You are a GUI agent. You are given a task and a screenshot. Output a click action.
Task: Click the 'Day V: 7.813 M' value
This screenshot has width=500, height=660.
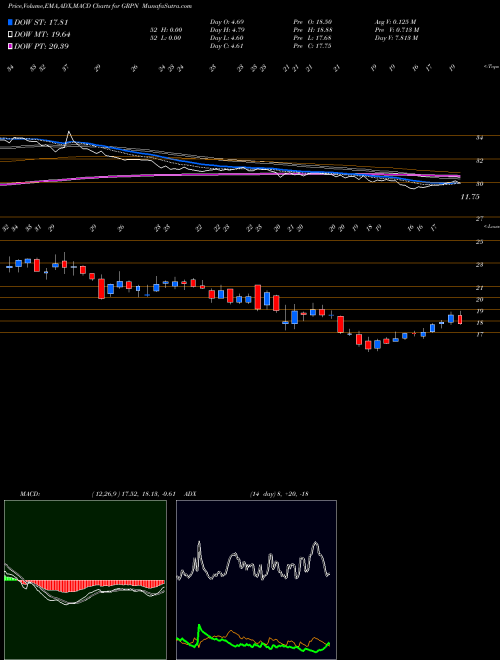398,38
